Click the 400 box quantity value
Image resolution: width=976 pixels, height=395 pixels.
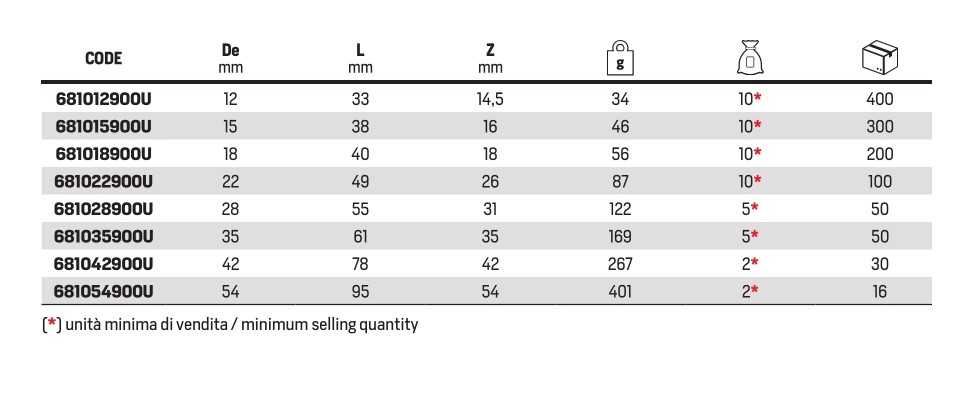click(x=880, y=99)
